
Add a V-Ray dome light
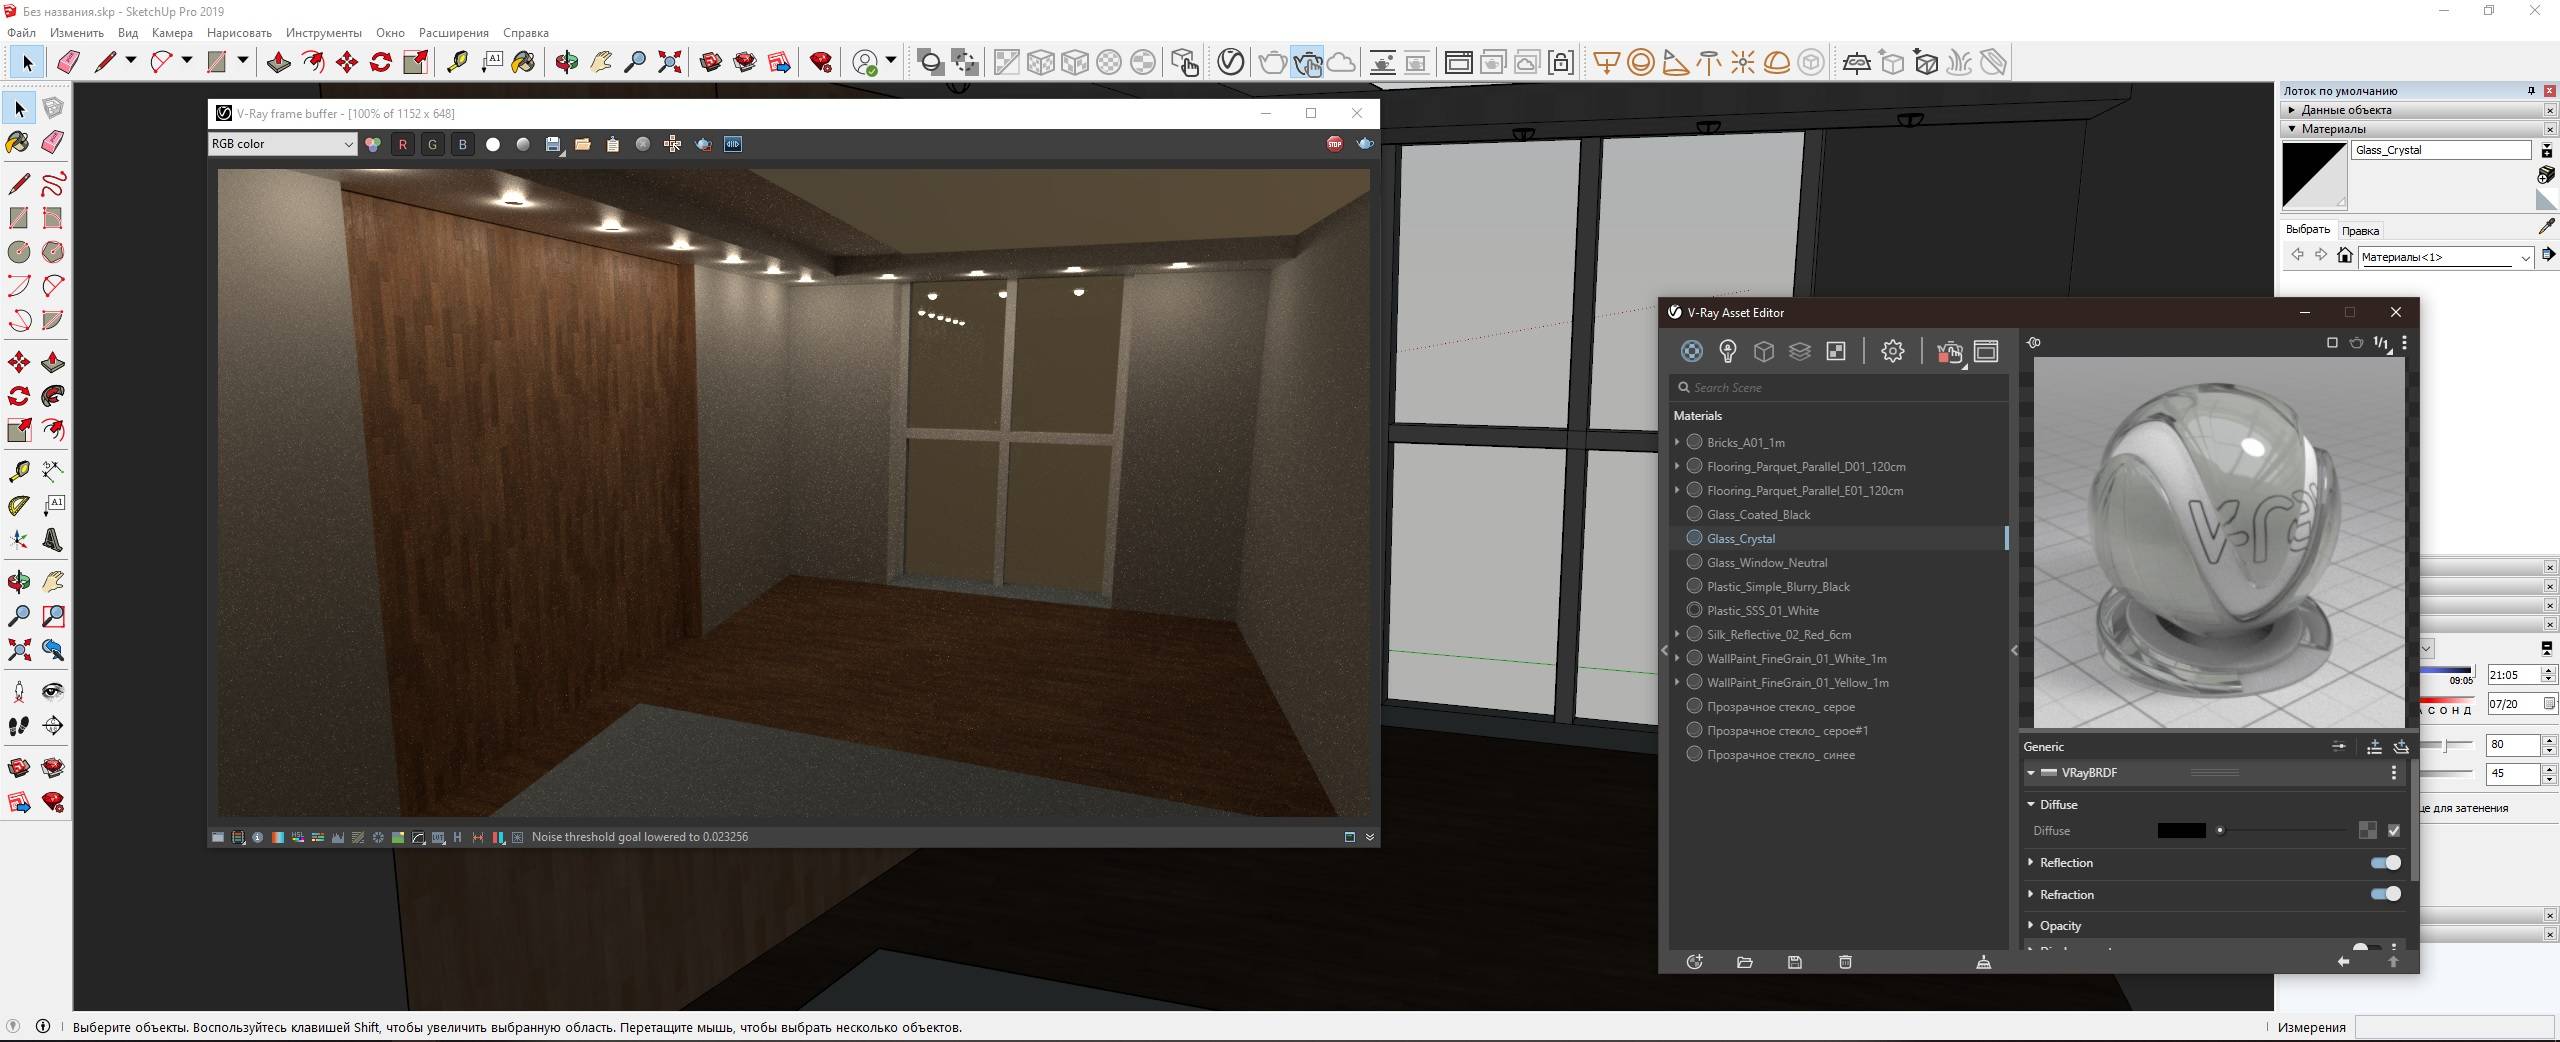tap(1777, 63)
